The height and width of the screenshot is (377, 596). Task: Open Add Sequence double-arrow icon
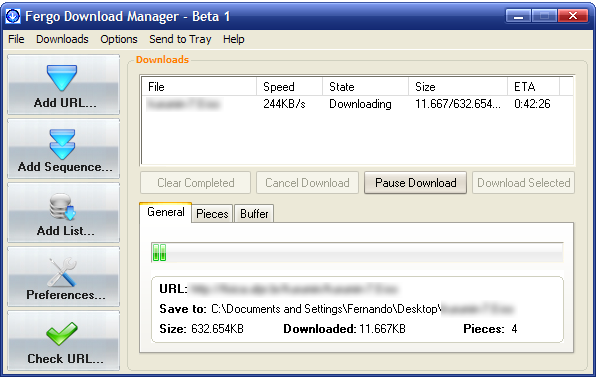62,144
